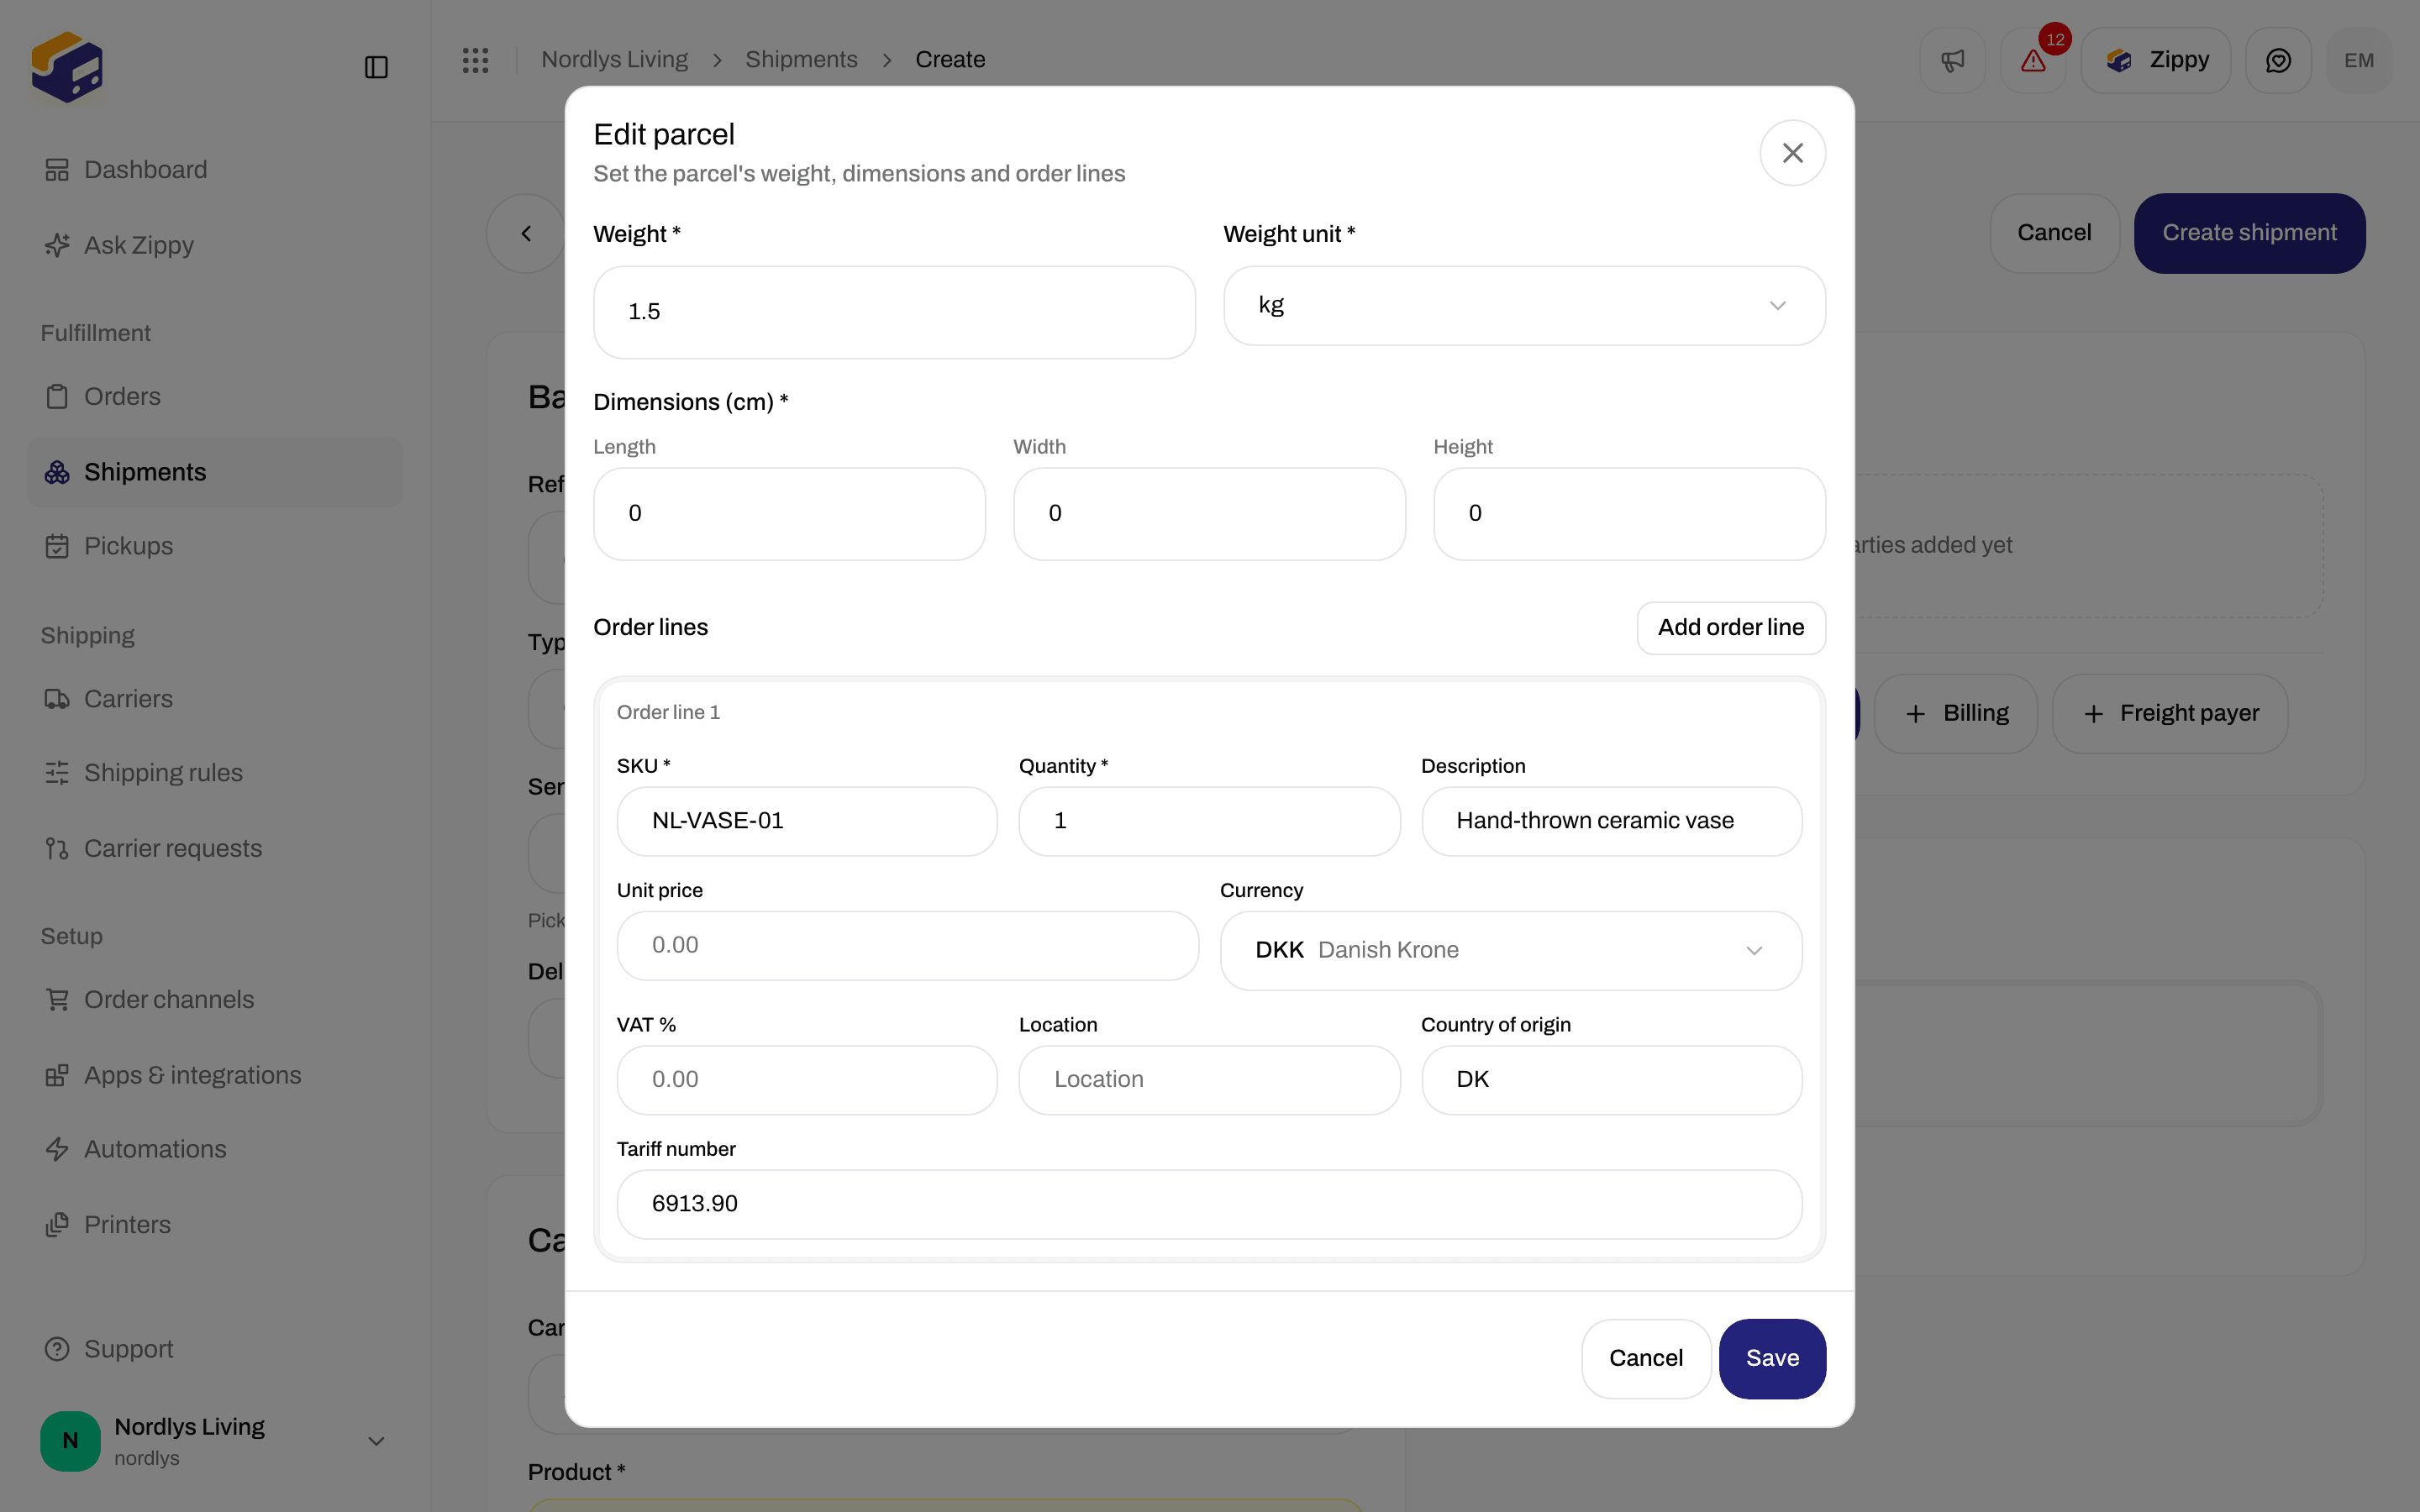Viewport: 2420px width, 1512px height.
Task: Click the Create shipment button
Action: 2249,233
